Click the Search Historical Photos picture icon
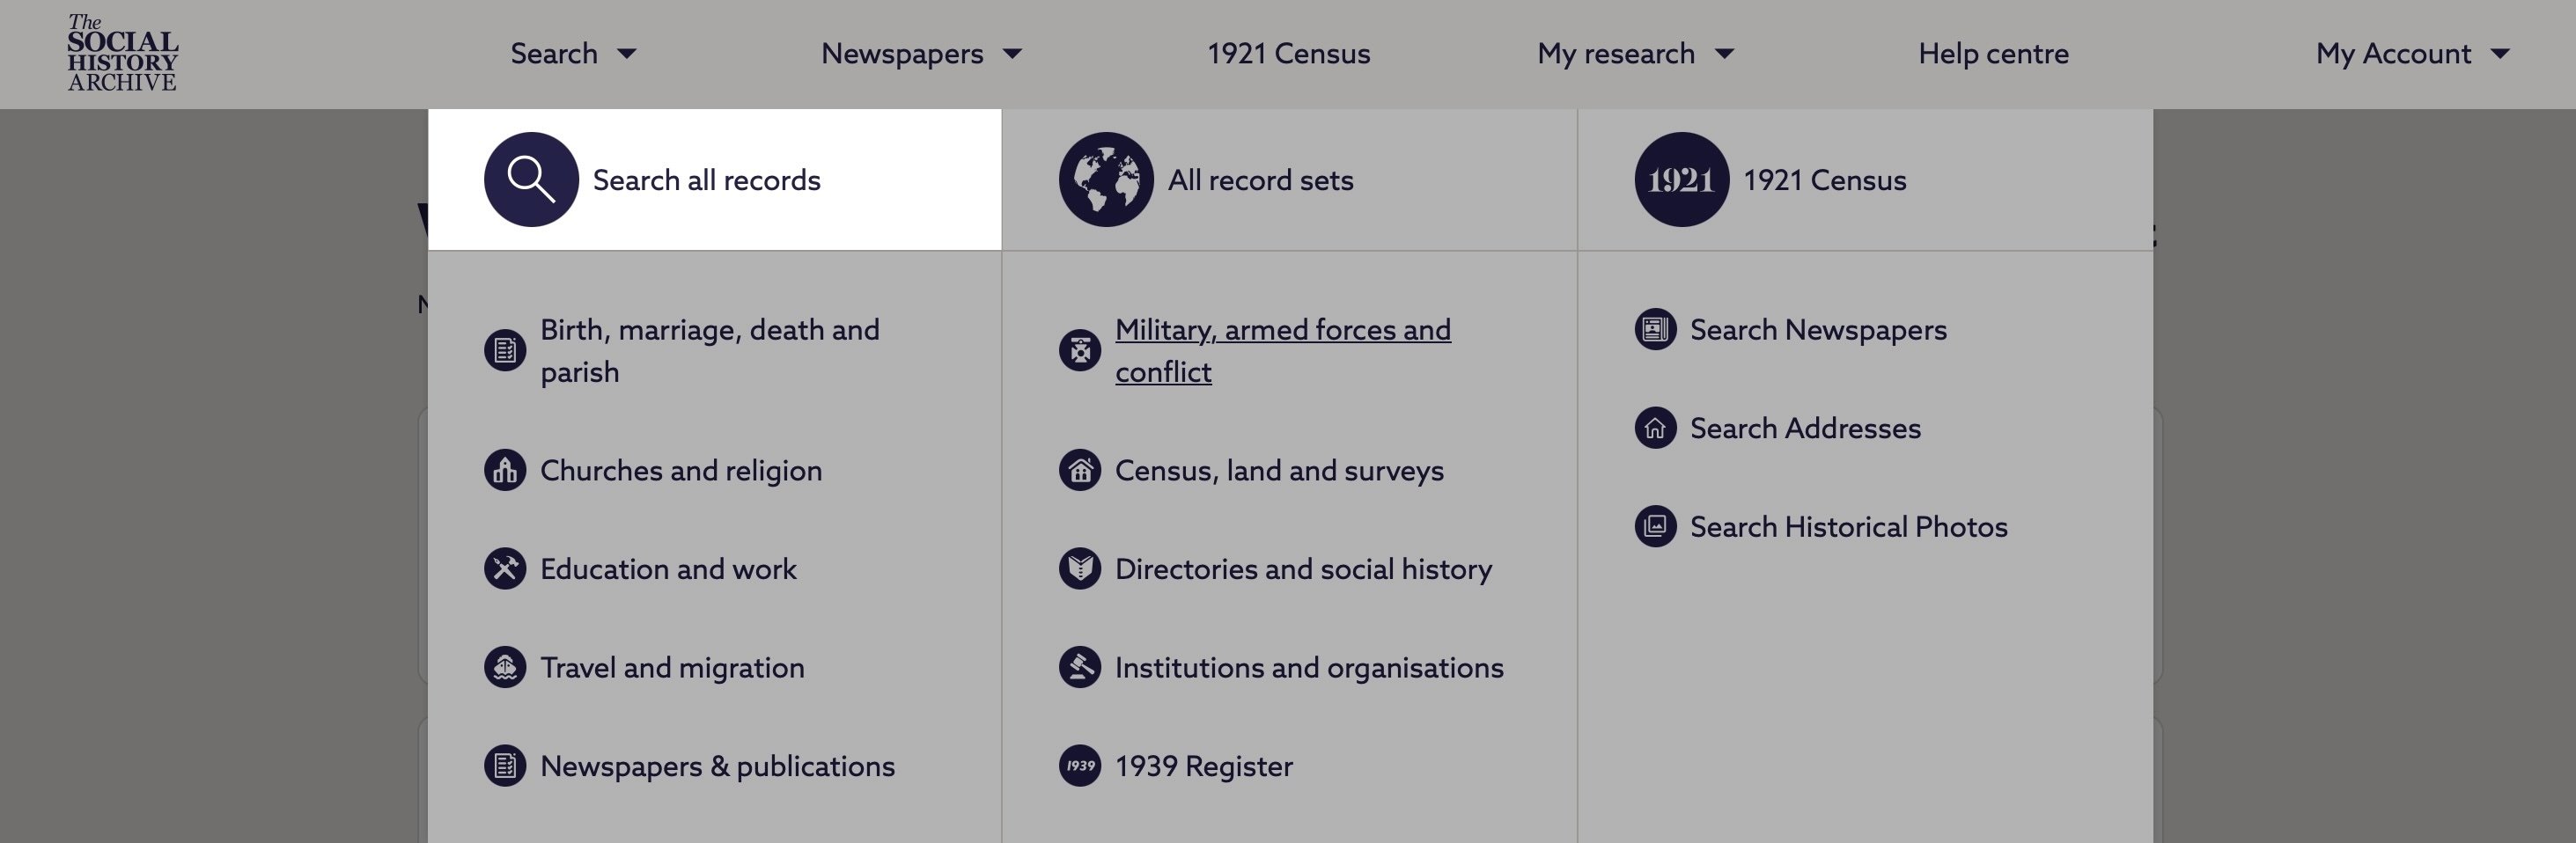Image resolution: width=2576 pixels, height=843 pixels. [x=1655, y=527]
